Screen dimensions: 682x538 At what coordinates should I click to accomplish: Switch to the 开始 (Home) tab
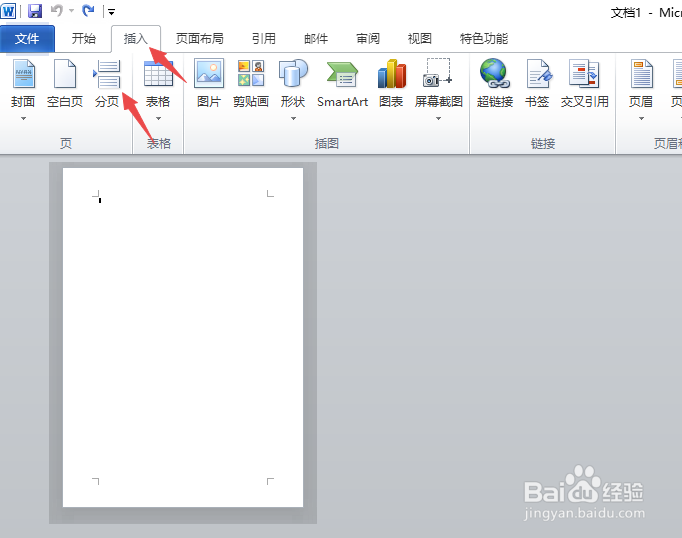[84, 39]
